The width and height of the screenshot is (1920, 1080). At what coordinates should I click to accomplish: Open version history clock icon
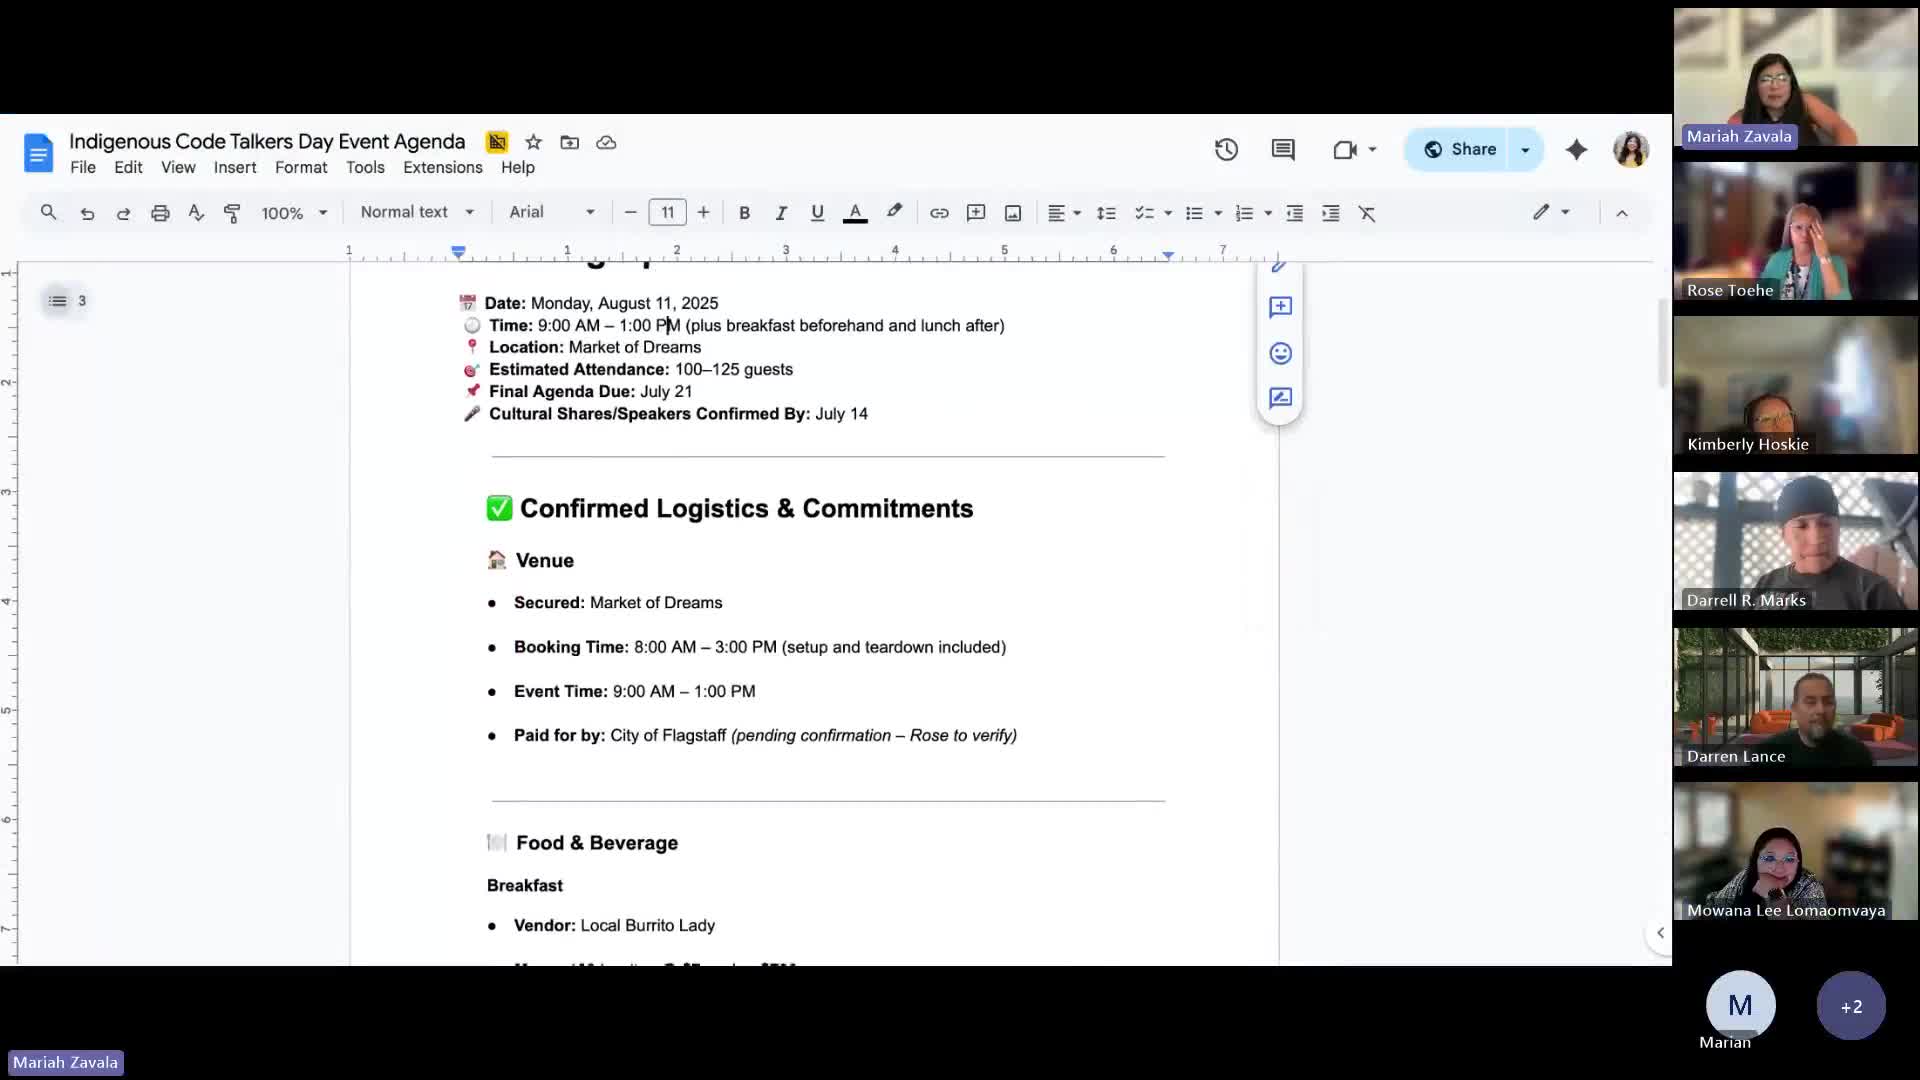click(1226, 150)
